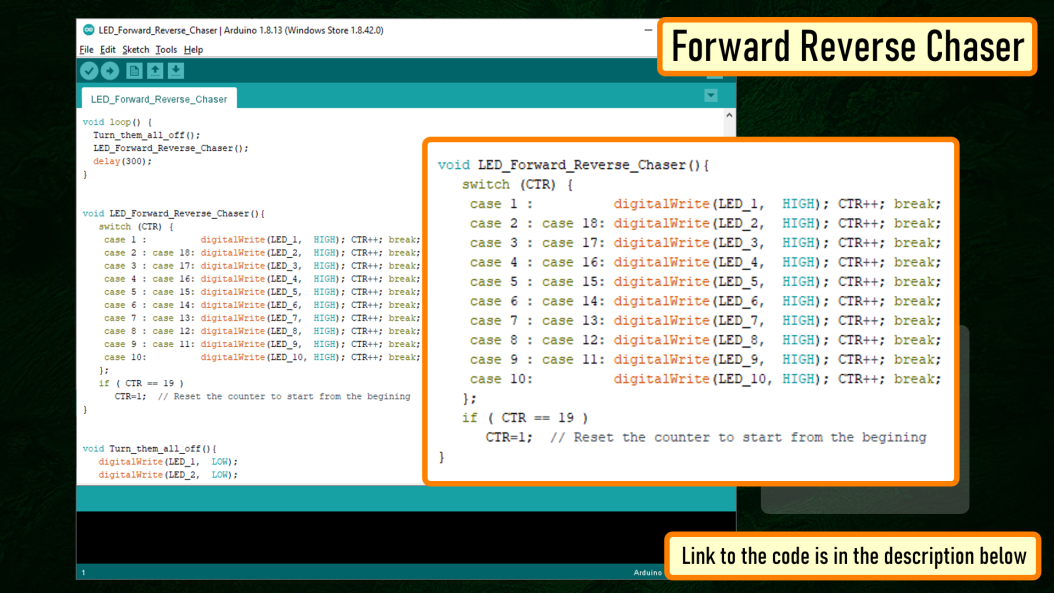Select the LED_Forward_Reverse_Chaser tab

click(x=159, y=99)
